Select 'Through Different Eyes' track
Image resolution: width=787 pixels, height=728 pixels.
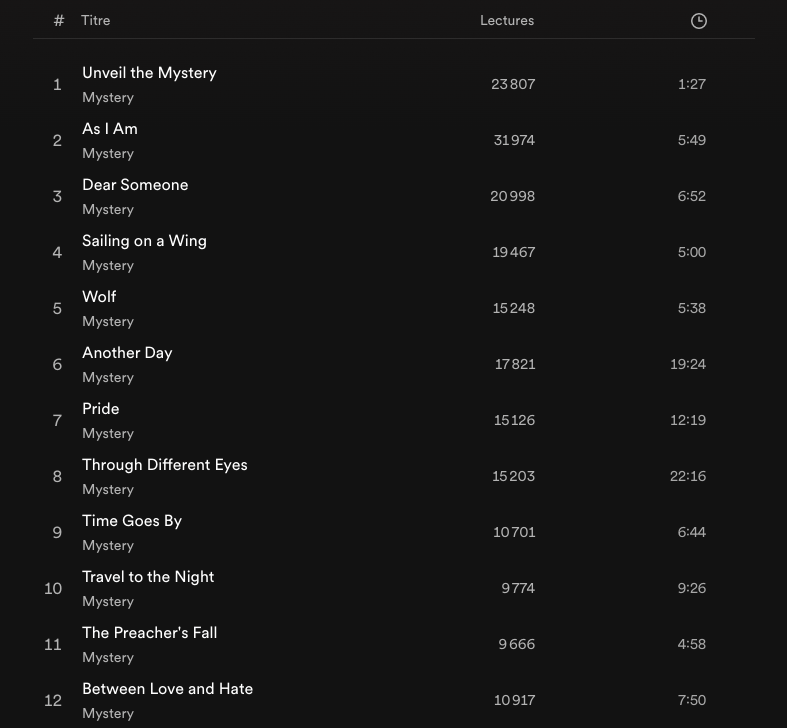[x=165, y=465]
